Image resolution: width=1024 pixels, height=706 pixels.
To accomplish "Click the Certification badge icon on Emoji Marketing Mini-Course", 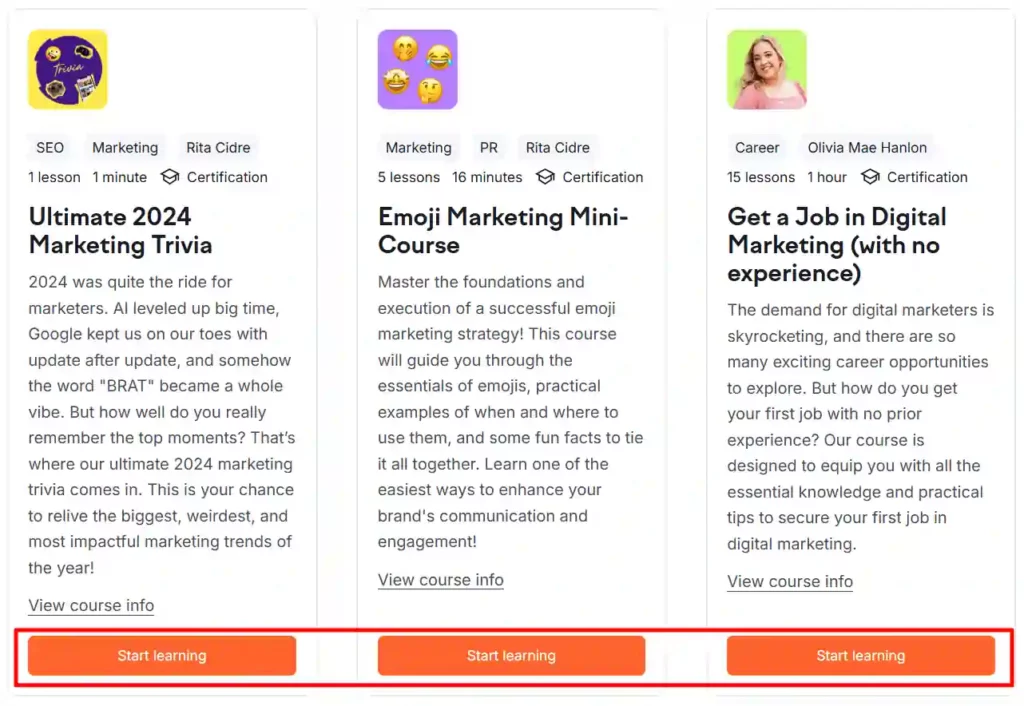I will click(x=543, y=177).
